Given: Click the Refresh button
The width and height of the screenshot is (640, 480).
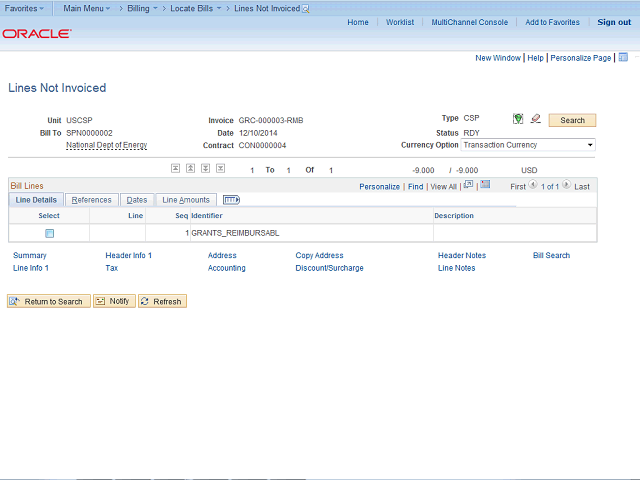Looking at the screenshot, I should pyautogui.click(x=162, y=301).
